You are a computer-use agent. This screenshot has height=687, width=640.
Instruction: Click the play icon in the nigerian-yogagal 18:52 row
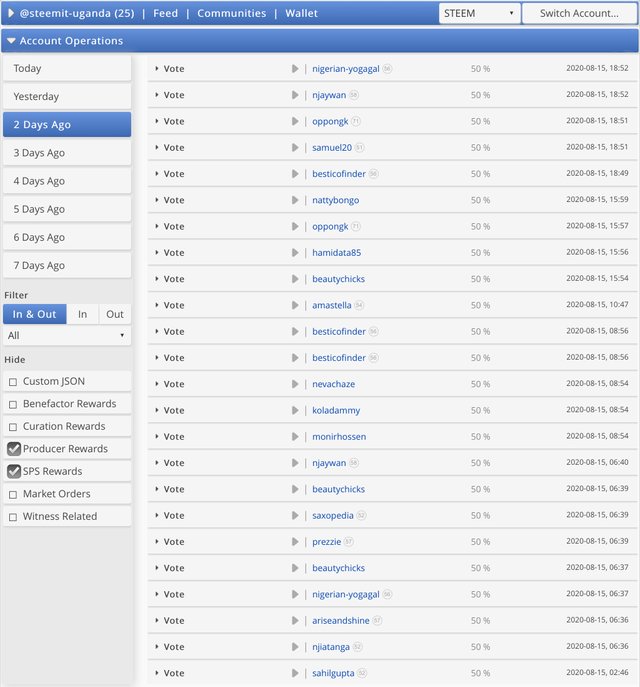click(x=295, y=69)
